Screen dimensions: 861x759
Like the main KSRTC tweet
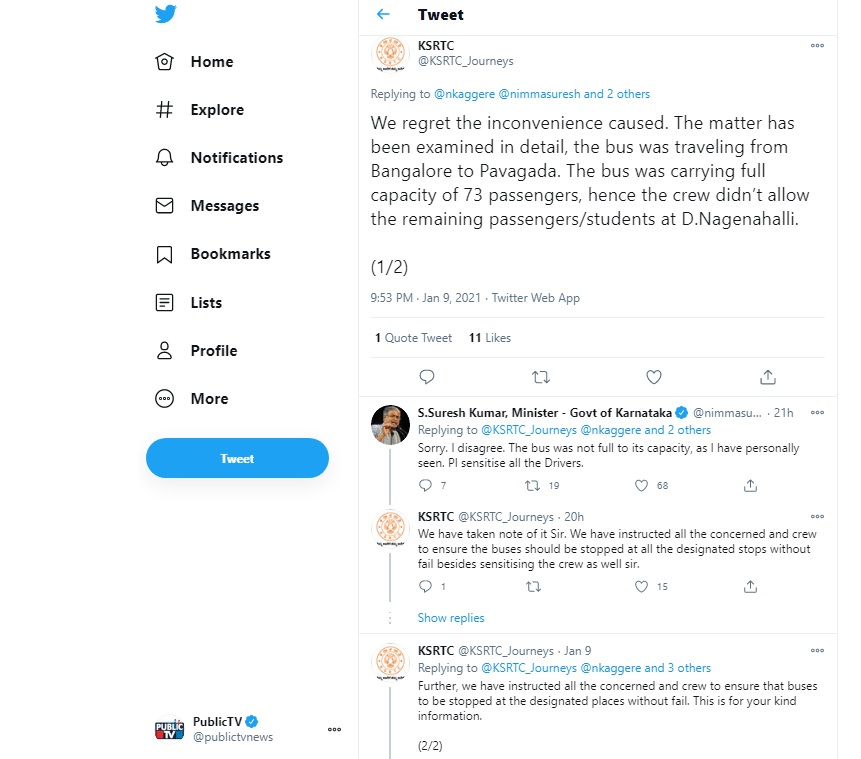click(x=653, y=377)
